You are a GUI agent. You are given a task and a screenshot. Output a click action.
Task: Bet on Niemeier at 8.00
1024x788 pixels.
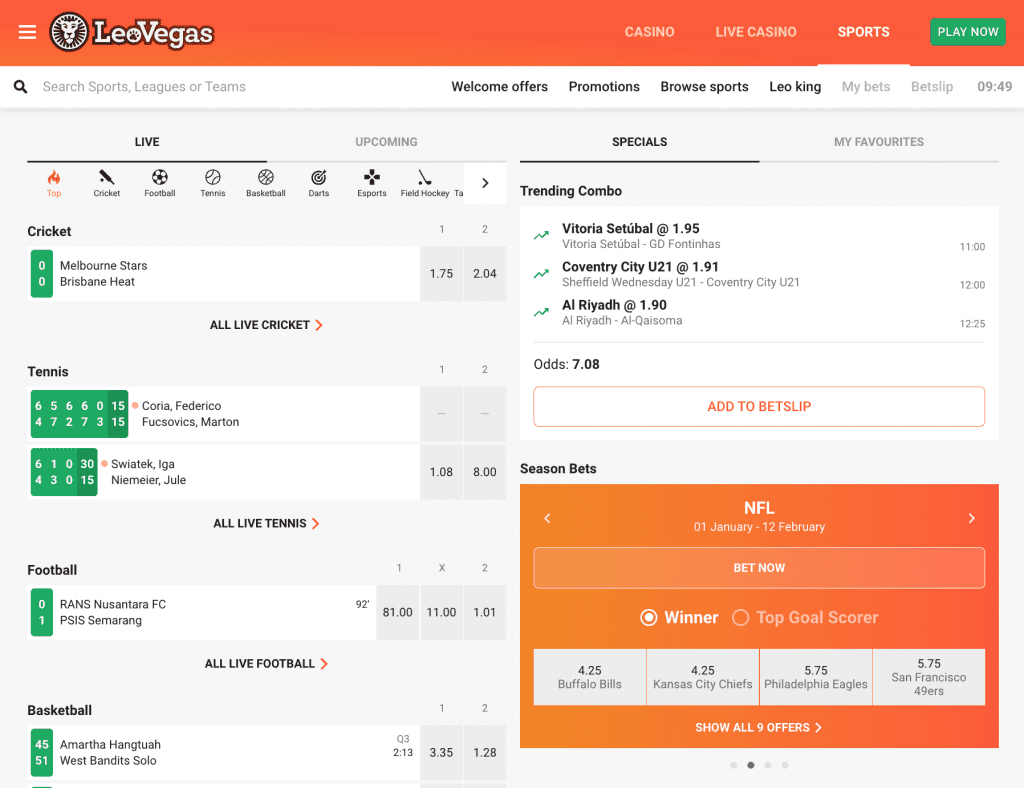(x=485, y=472)
